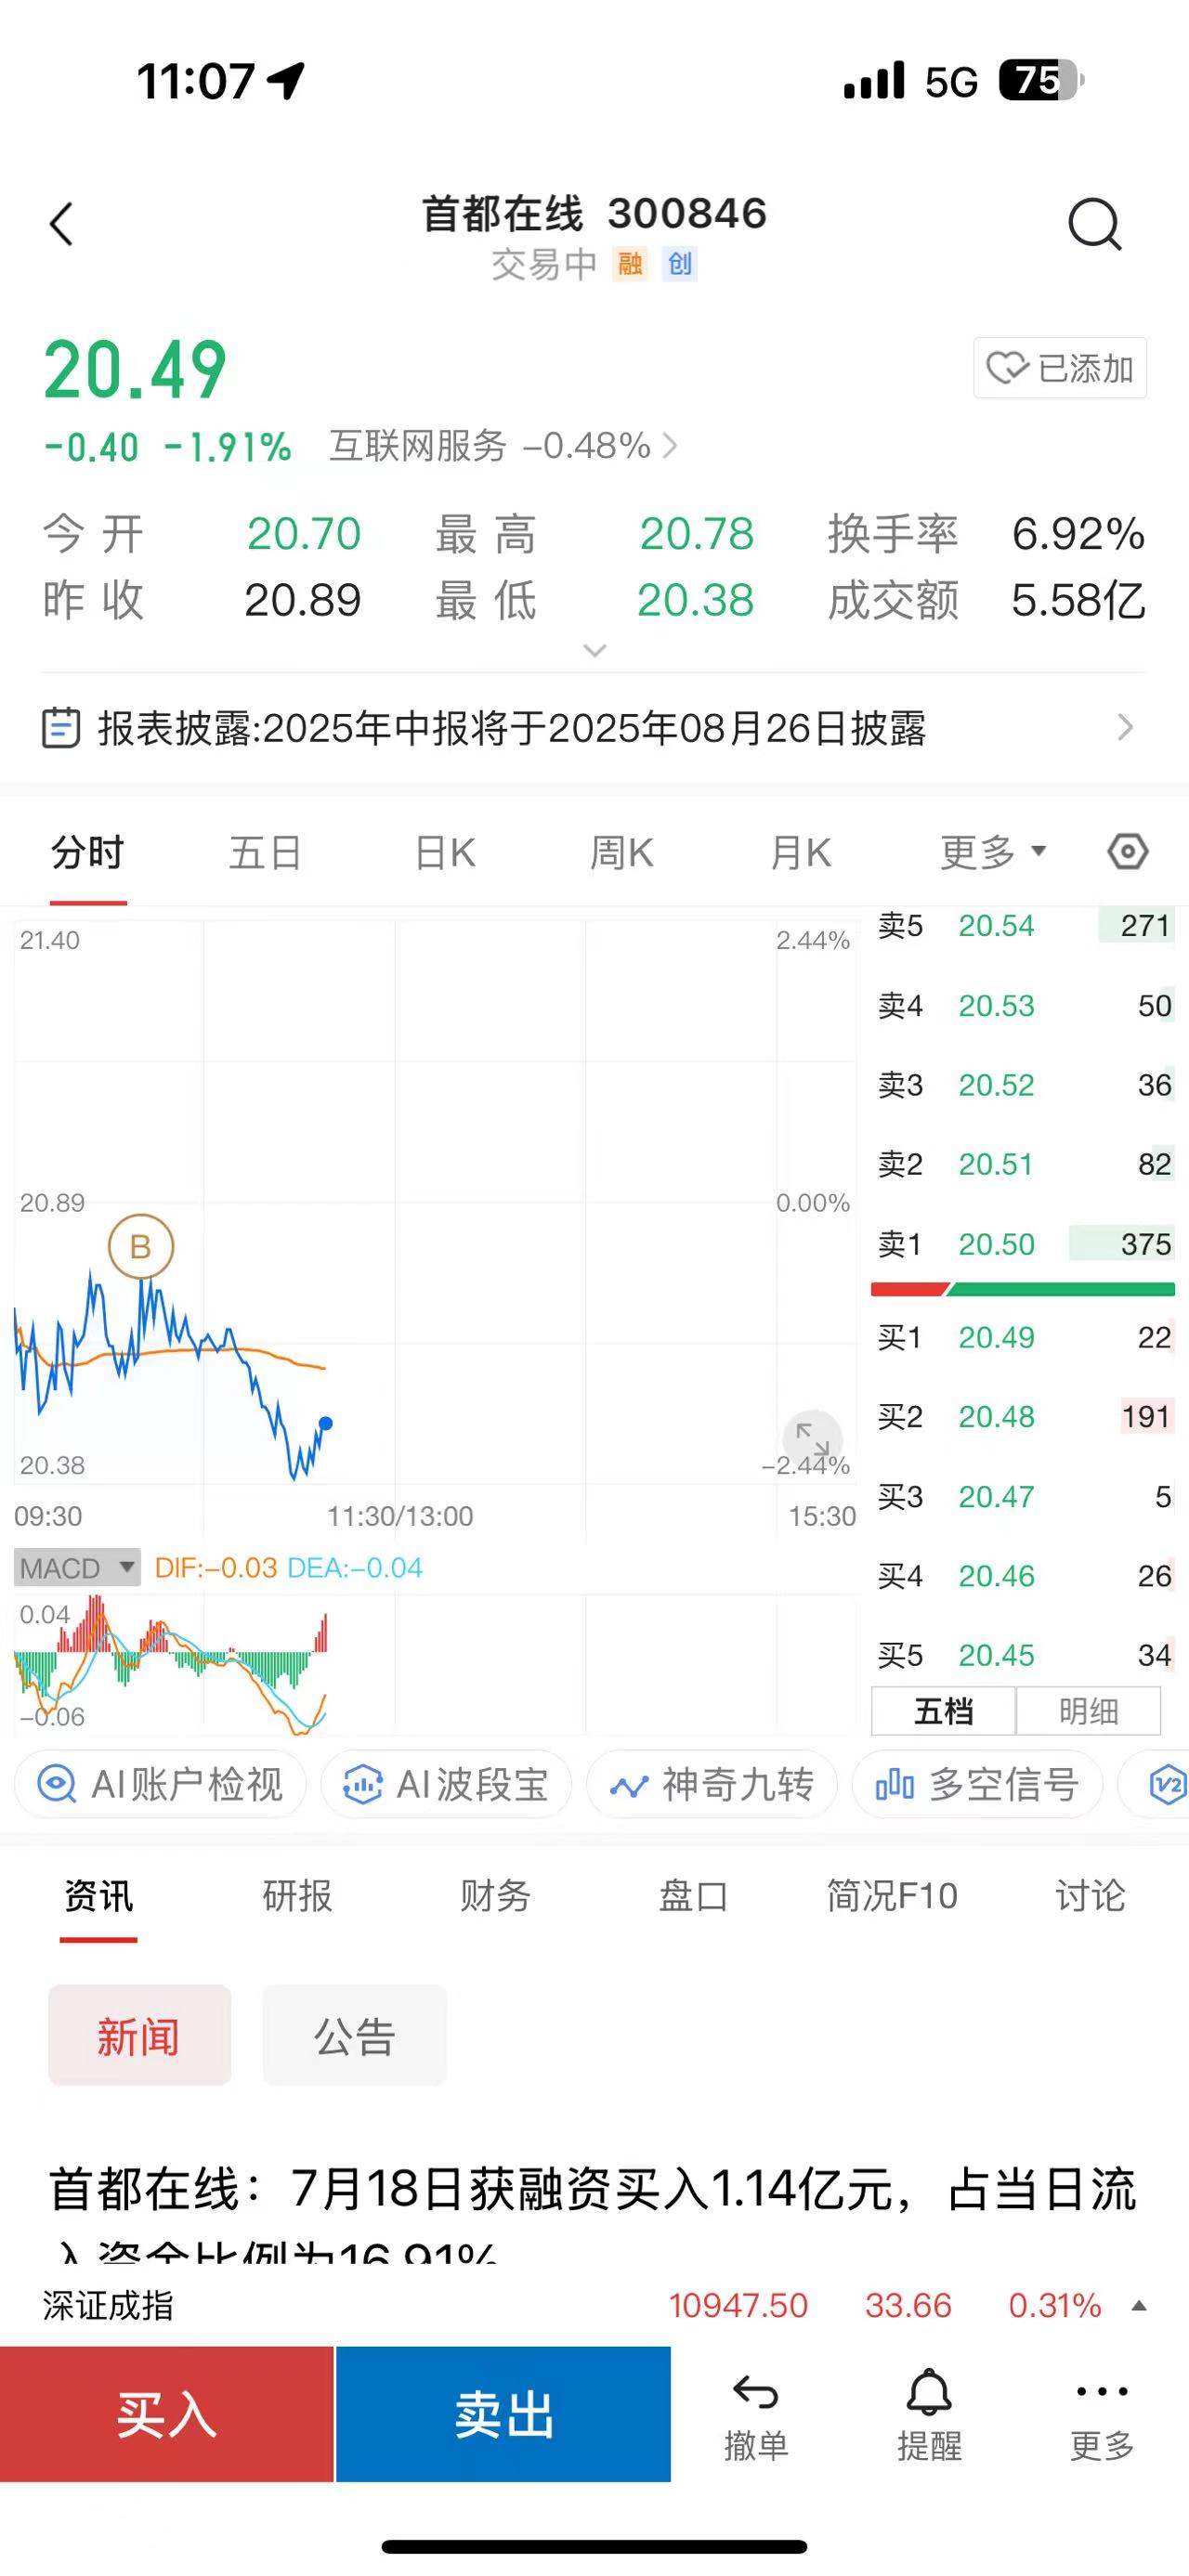
Task: Tap battery indicator in status bar
Action: coord(1041,80)
